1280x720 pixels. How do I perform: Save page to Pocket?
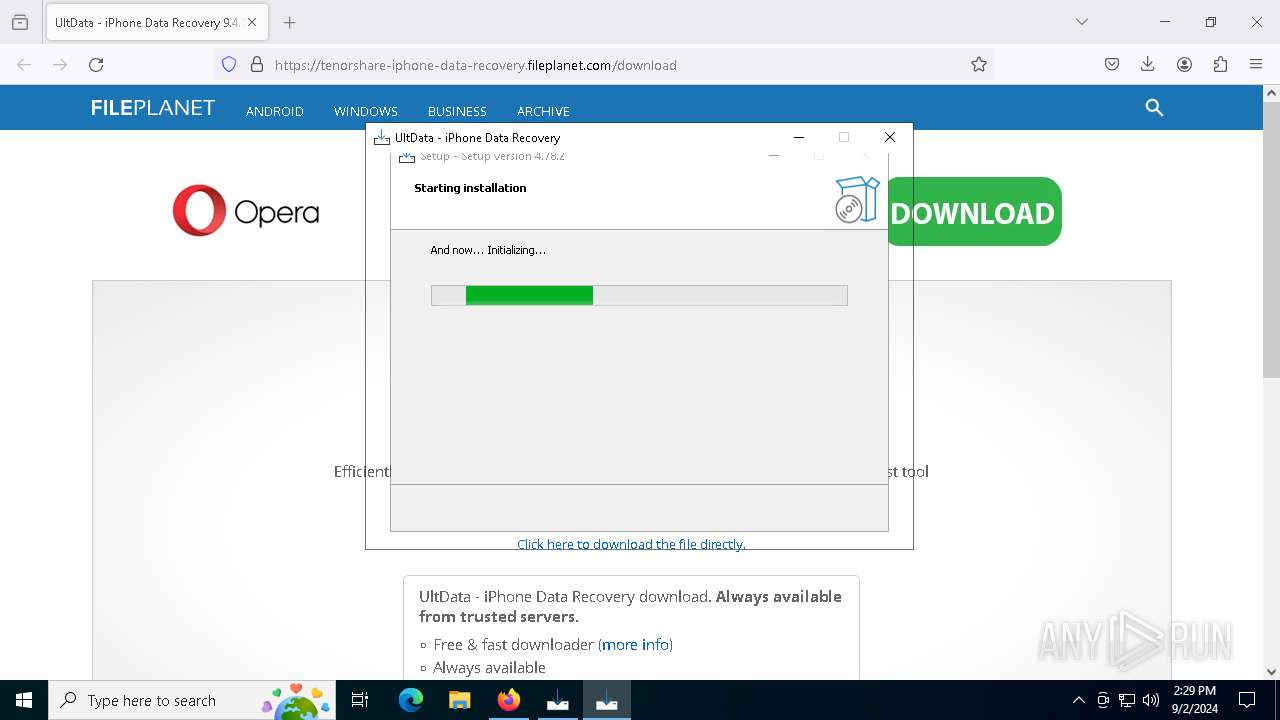click(x=1112, y=64)
